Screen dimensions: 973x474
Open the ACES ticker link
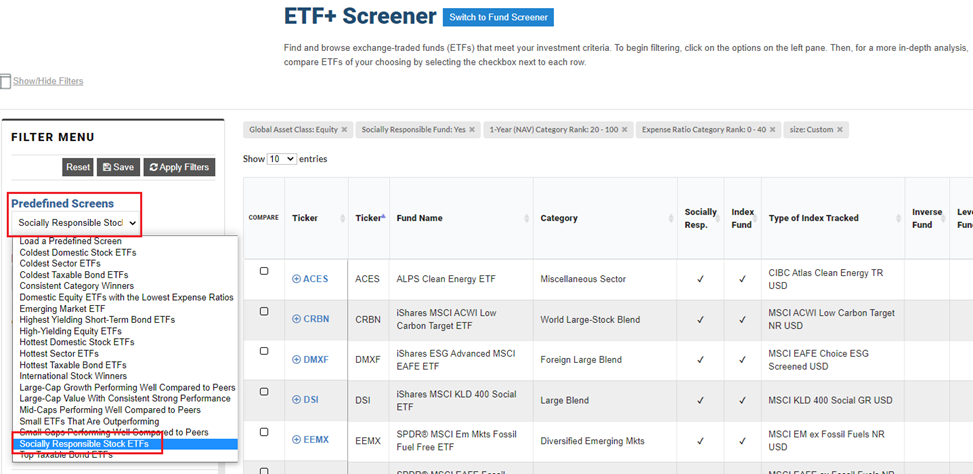coord(315,279)
